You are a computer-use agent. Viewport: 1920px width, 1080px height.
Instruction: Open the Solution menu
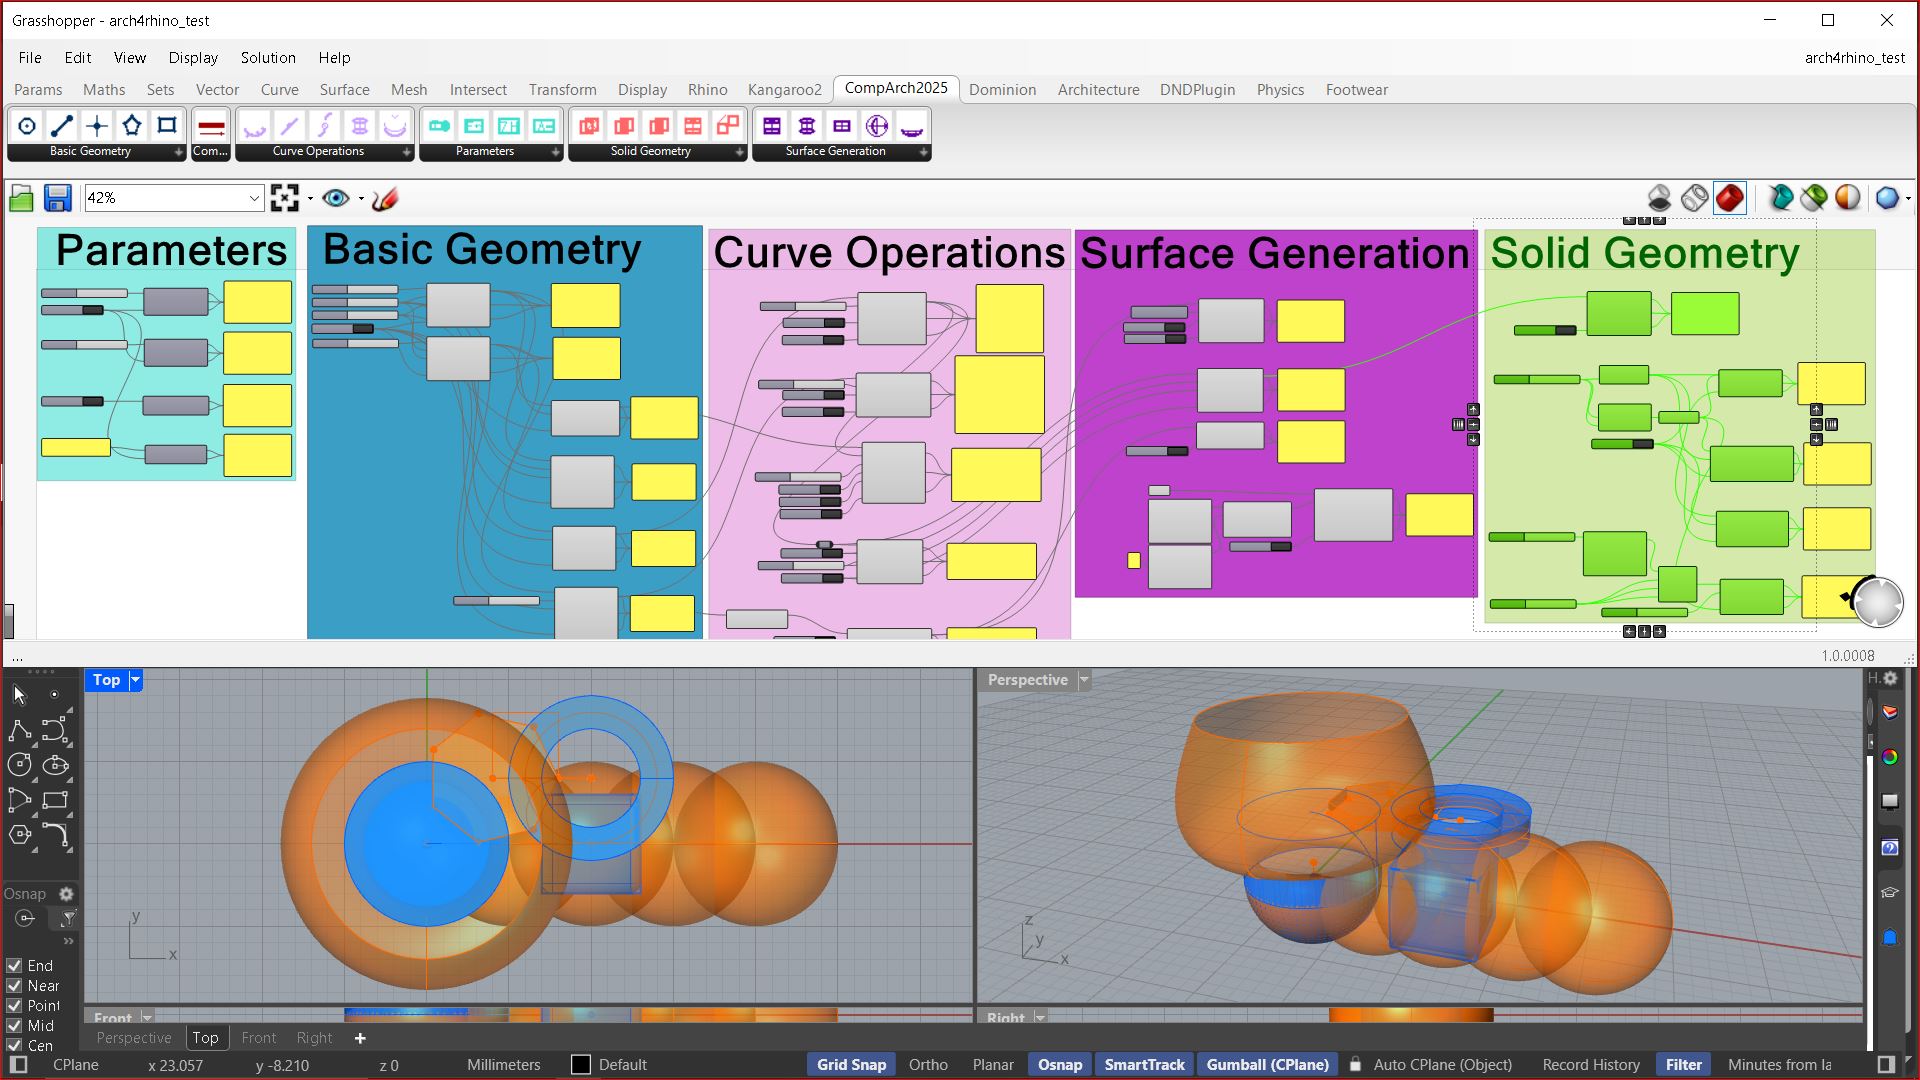click(x=267, y=58)
